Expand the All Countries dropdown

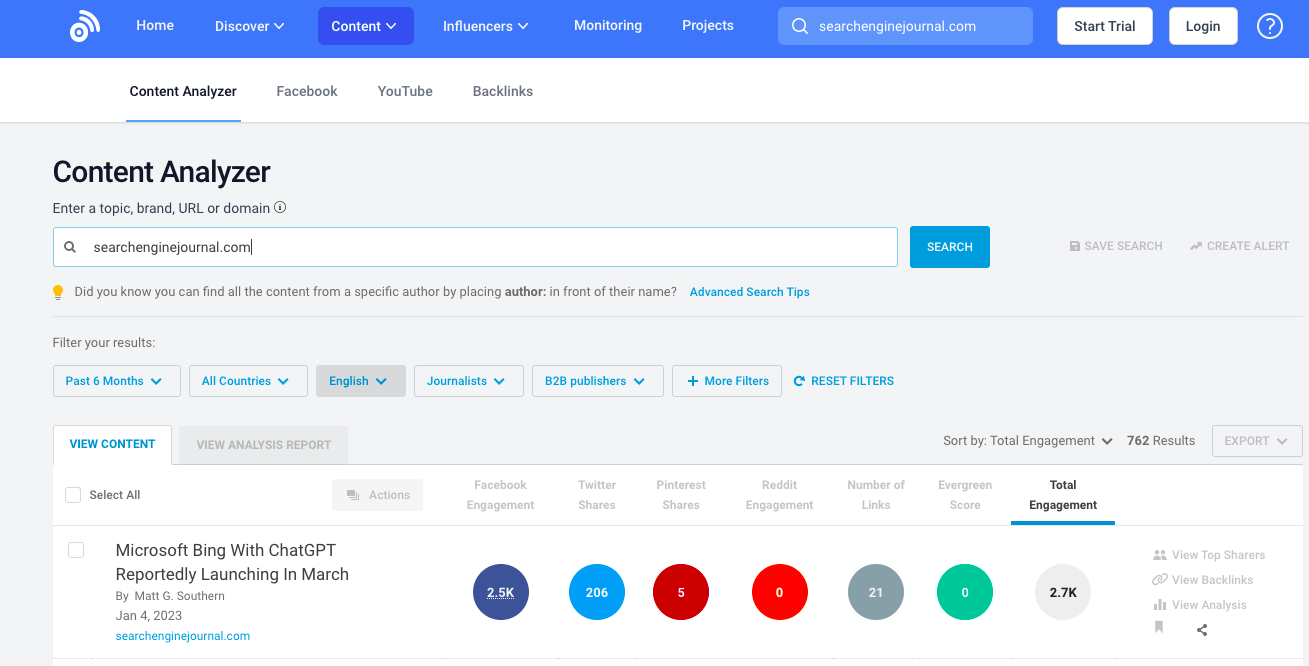coord(247,380)
